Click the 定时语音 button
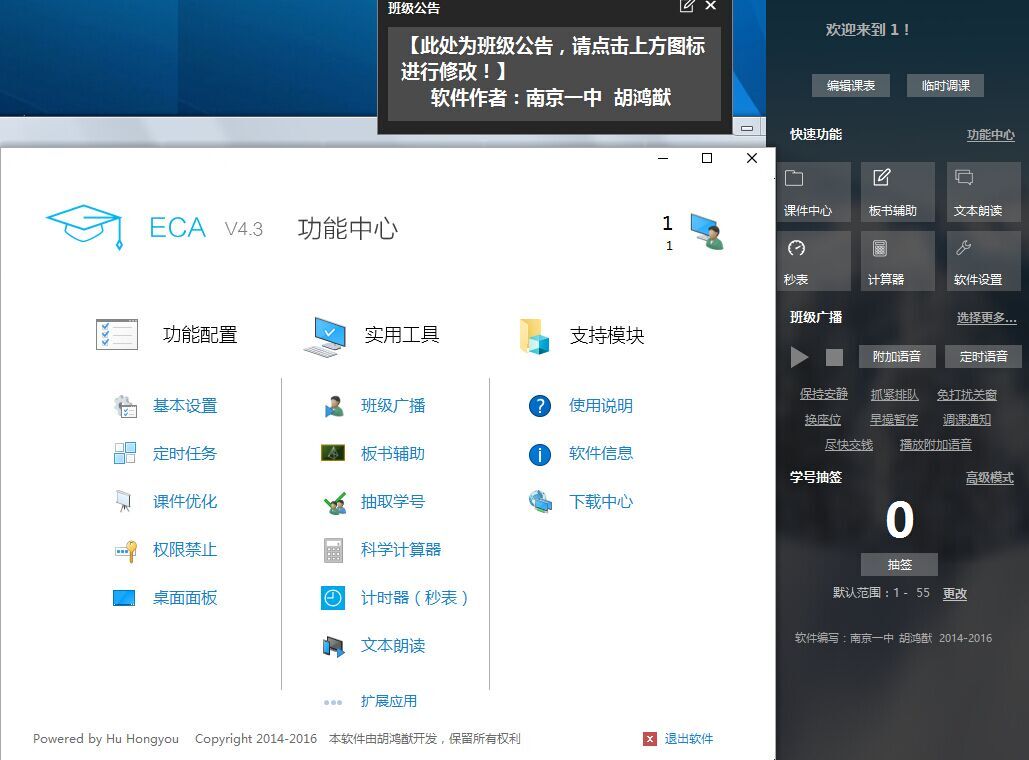 (x=983, y=356)
